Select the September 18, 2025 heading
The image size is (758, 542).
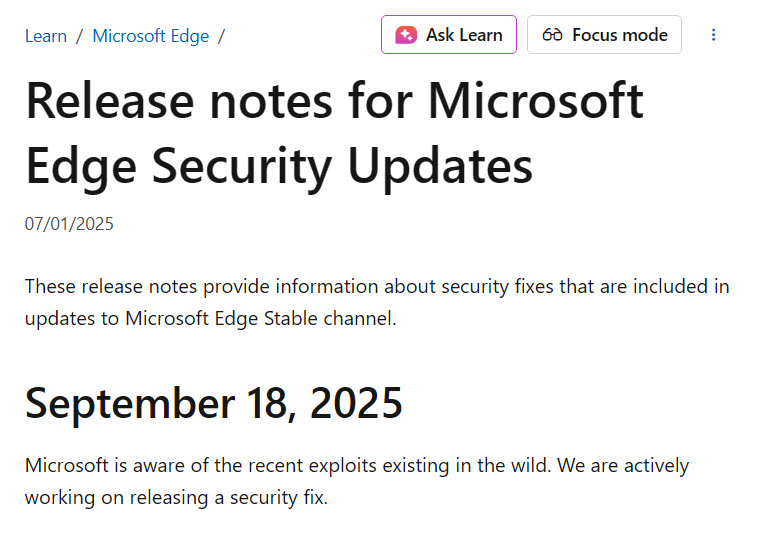click(214, 403)
